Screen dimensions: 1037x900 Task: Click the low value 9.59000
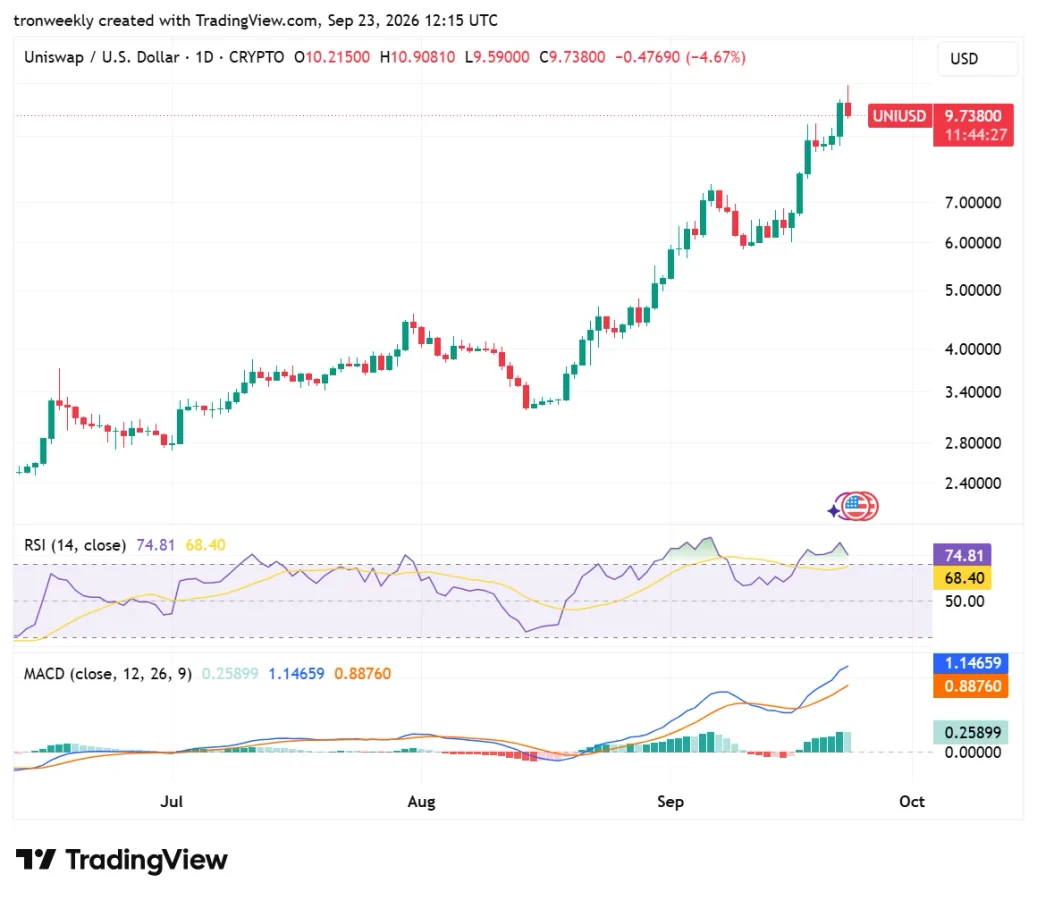pyautogui.click(x=501, y=57)
